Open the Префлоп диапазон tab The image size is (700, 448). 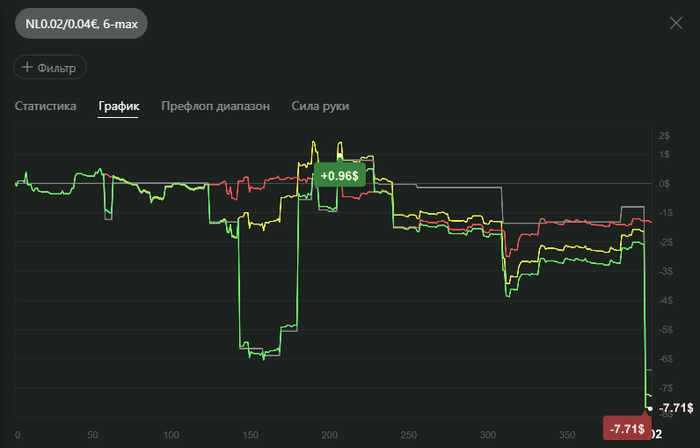pyautogui.click(x=215, y=106)
